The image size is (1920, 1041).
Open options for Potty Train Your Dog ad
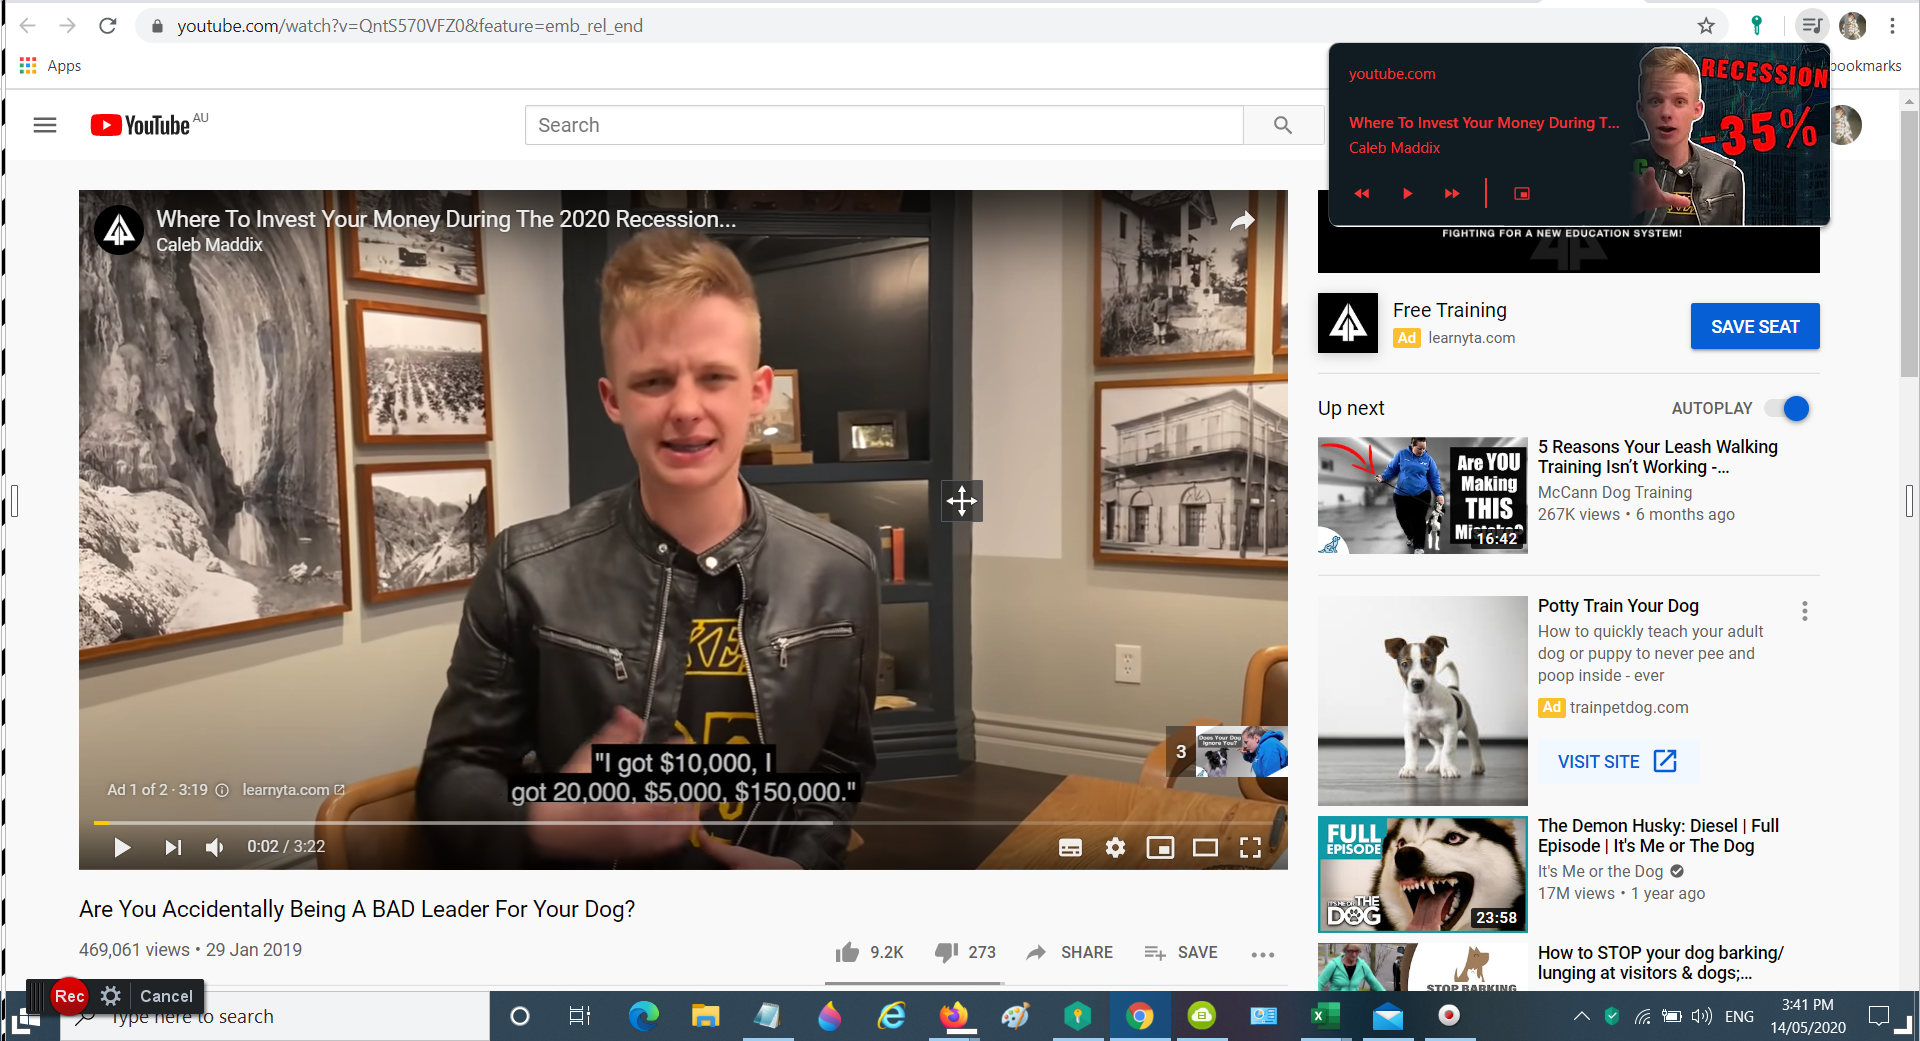click(x=1805, y=611)
